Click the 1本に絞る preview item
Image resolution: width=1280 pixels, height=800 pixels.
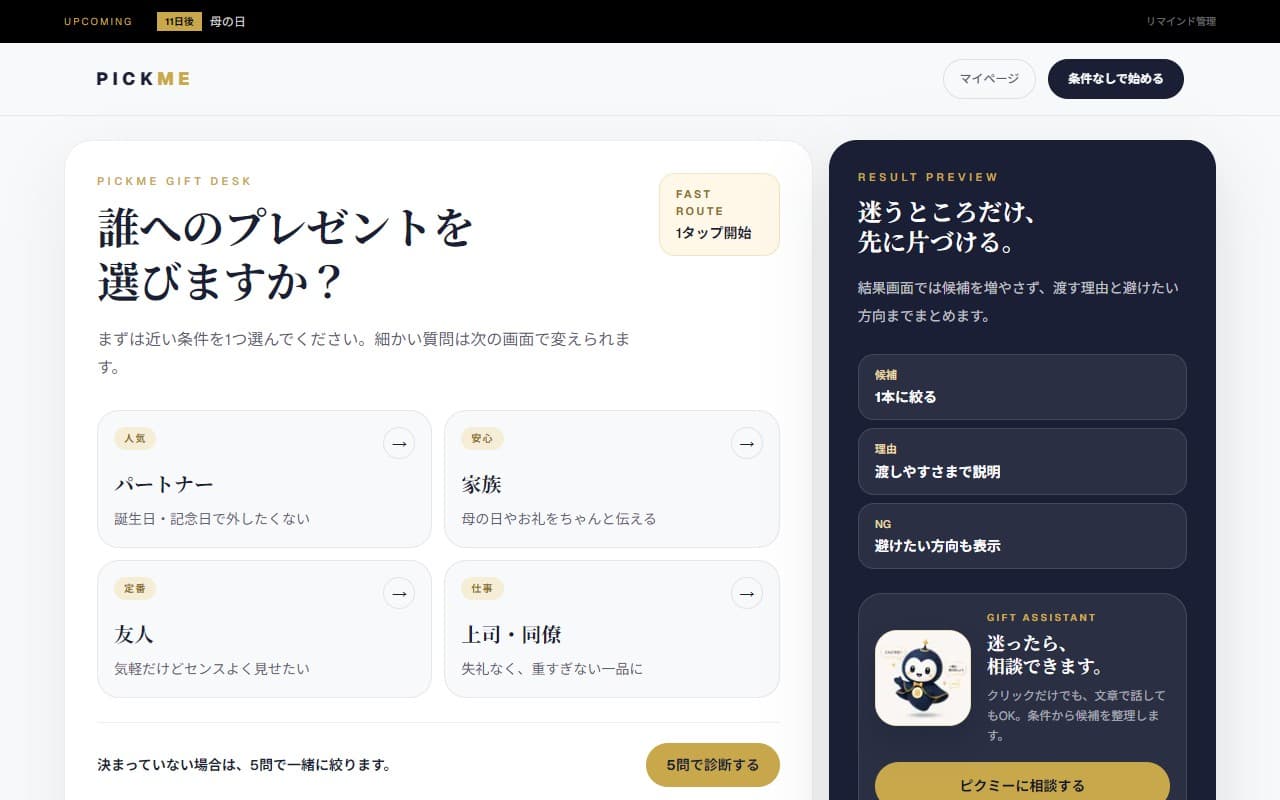point(1022,387)
